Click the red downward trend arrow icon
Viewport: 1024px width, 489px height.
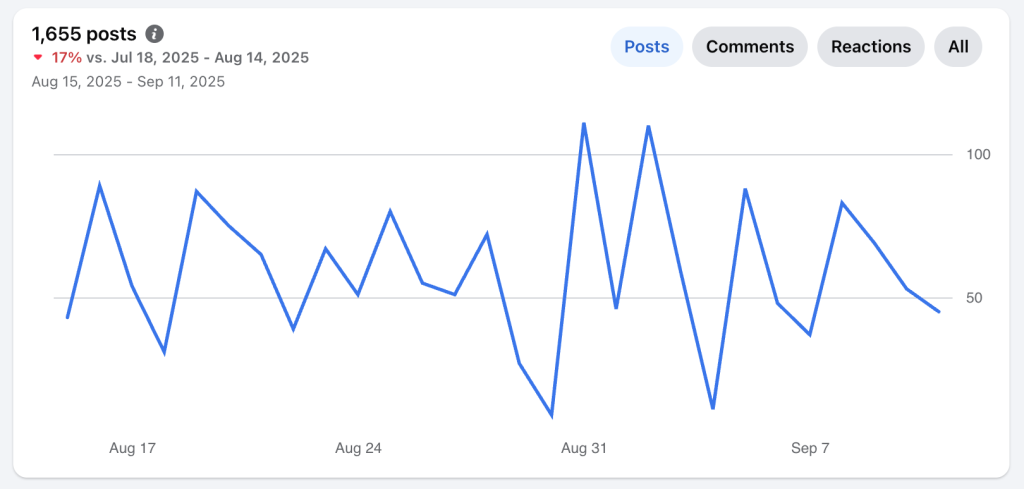pyautogui.click(x=39, y=58)
